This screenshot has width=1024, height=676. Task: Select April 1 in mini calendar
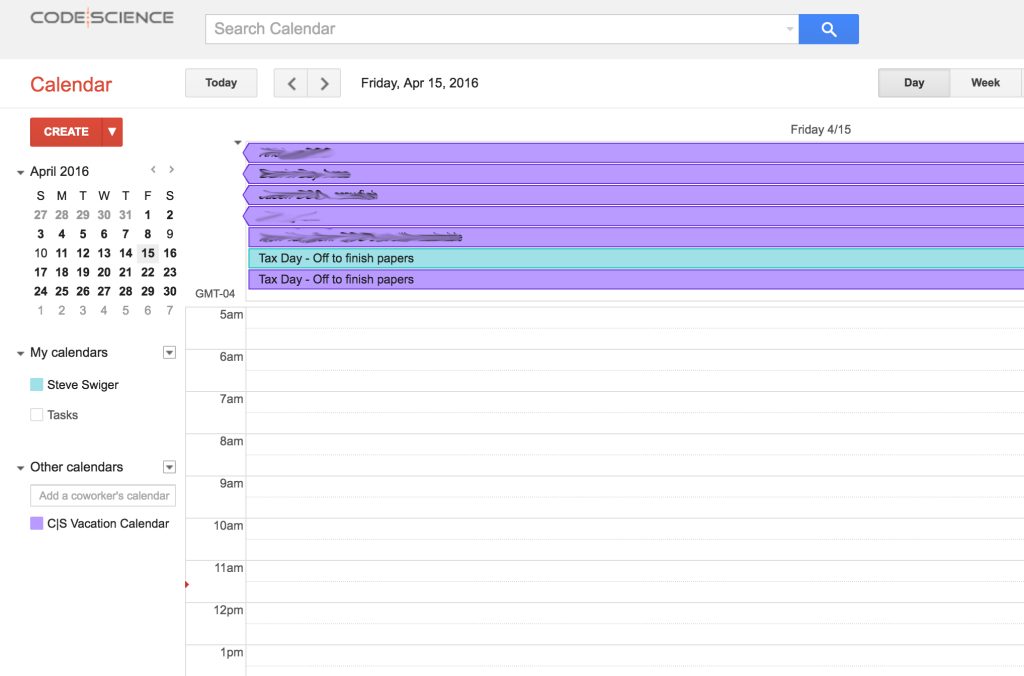[148, 215]
